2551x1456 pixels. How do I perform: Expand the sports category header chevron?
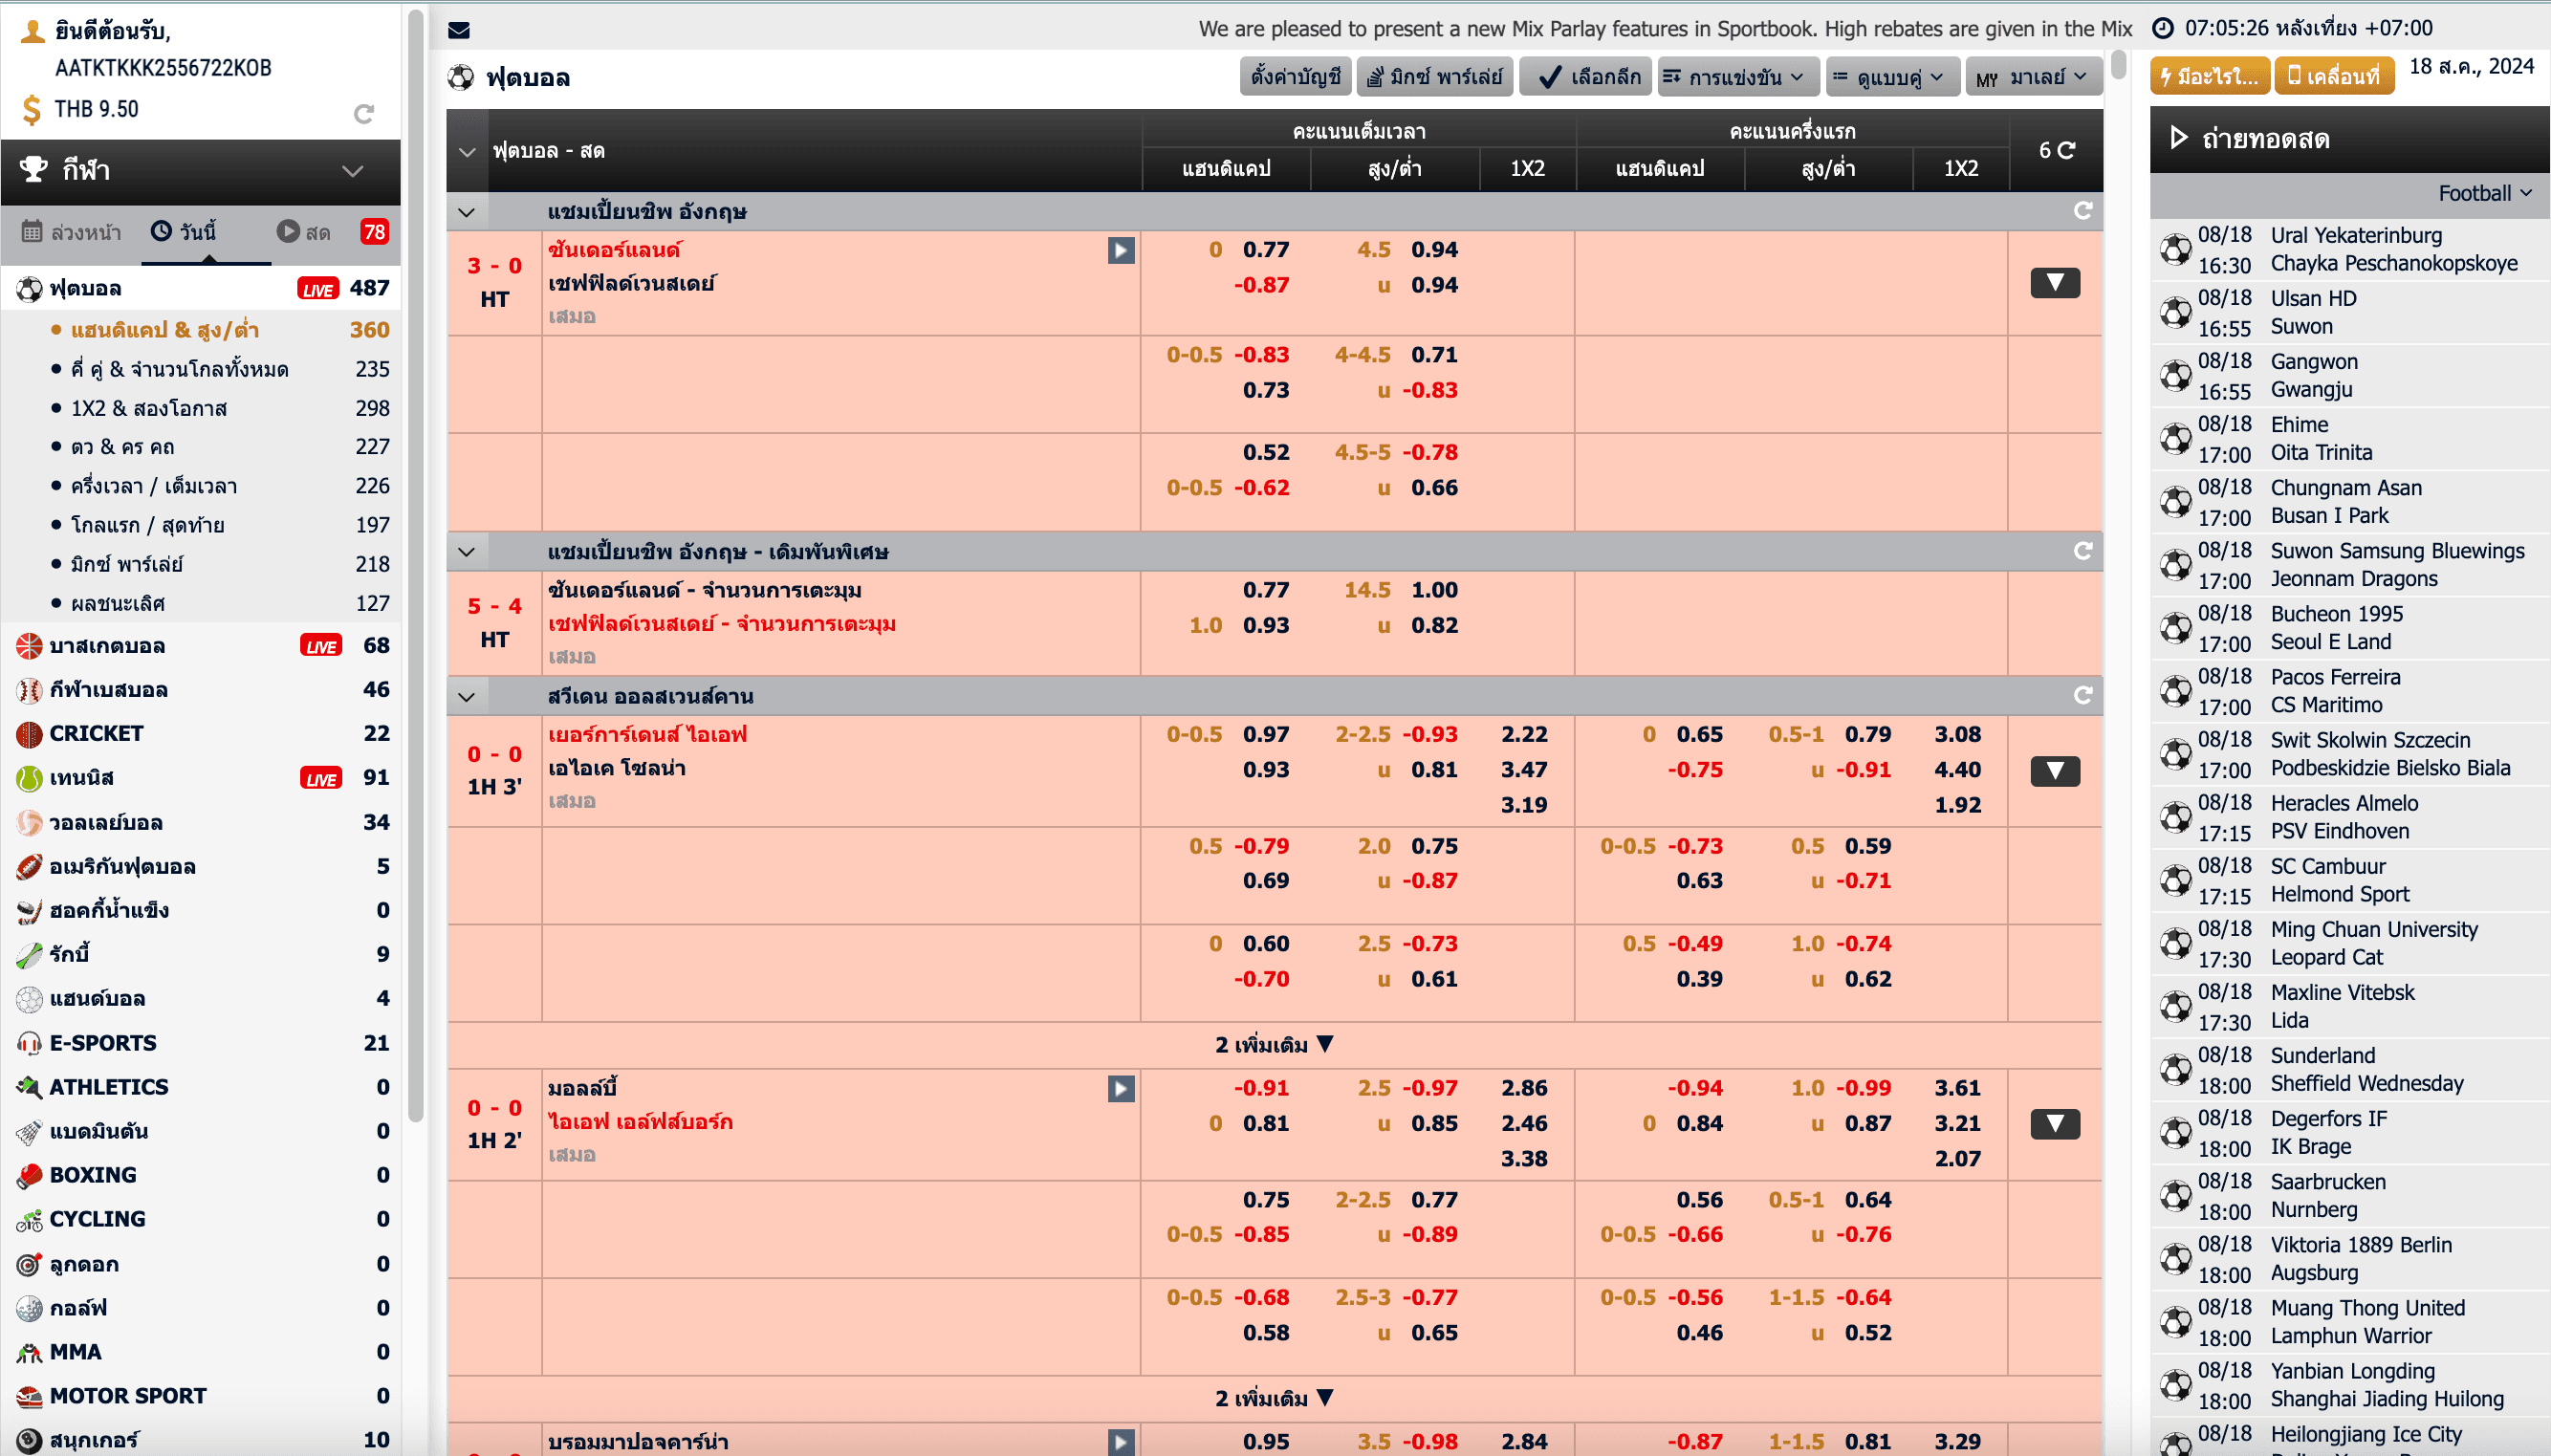click(x=352, y=171)
